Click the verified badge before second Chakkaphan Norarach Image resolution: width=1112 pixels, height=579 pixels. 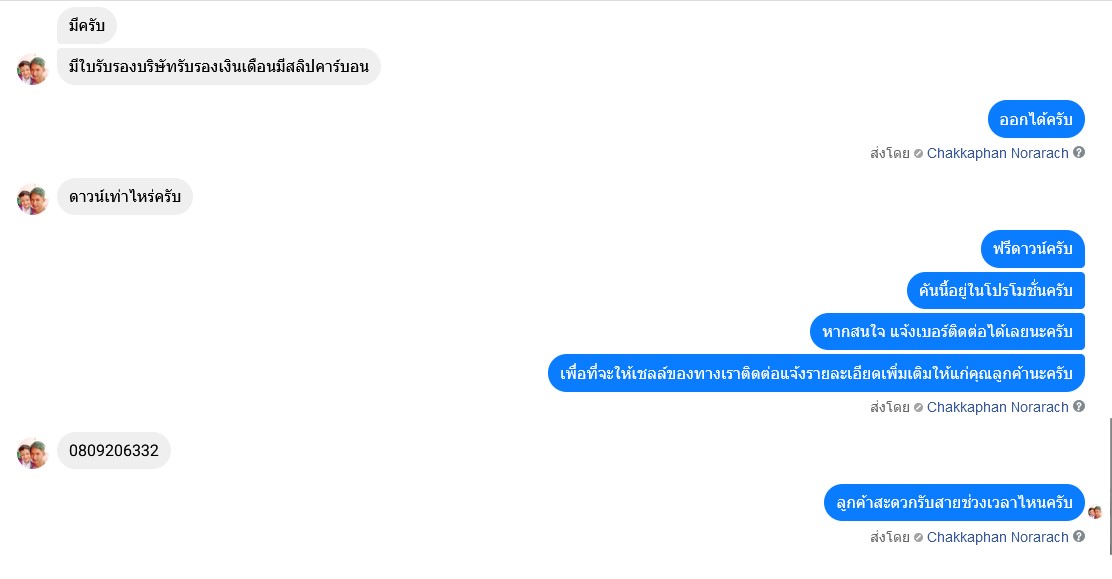918,407
